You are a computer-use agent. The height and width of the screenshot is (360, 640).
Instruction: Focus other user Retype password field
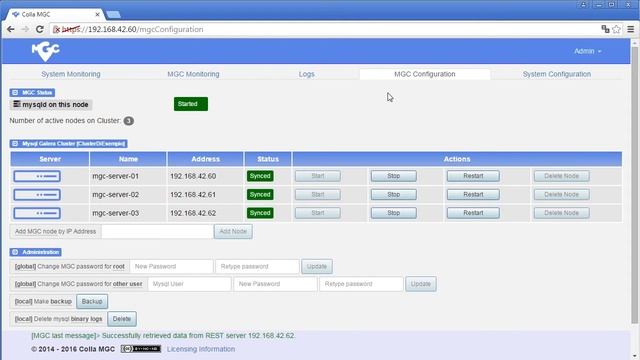click(x=361, y=284)
